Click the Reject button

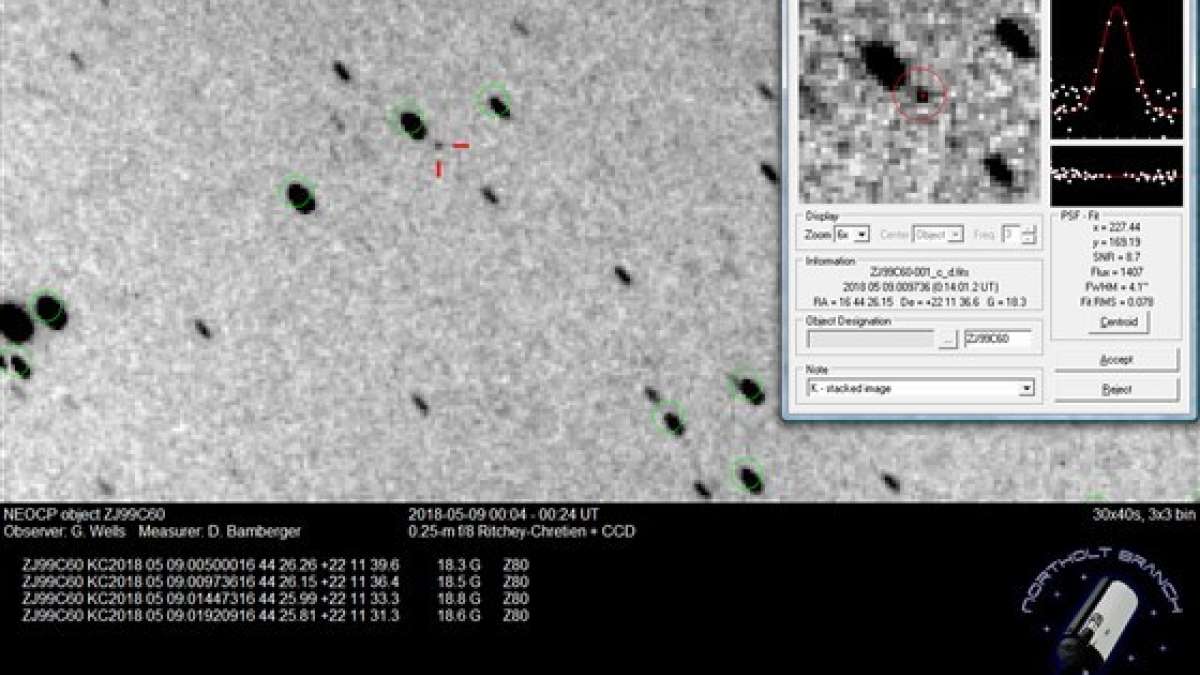point(1116,390)
